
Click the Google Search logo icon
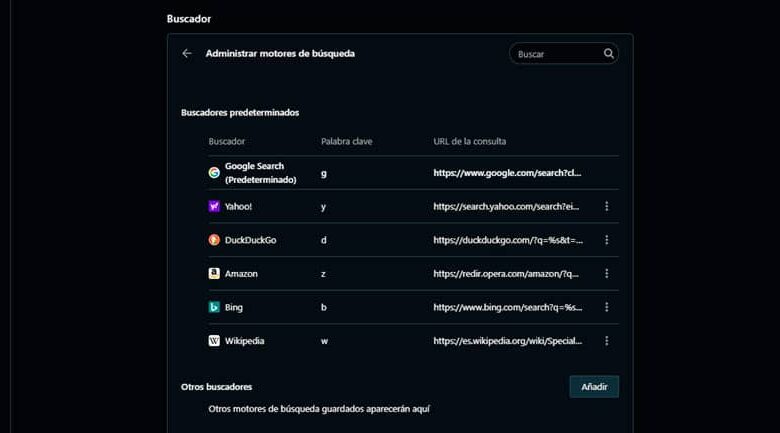coord(214,173)
